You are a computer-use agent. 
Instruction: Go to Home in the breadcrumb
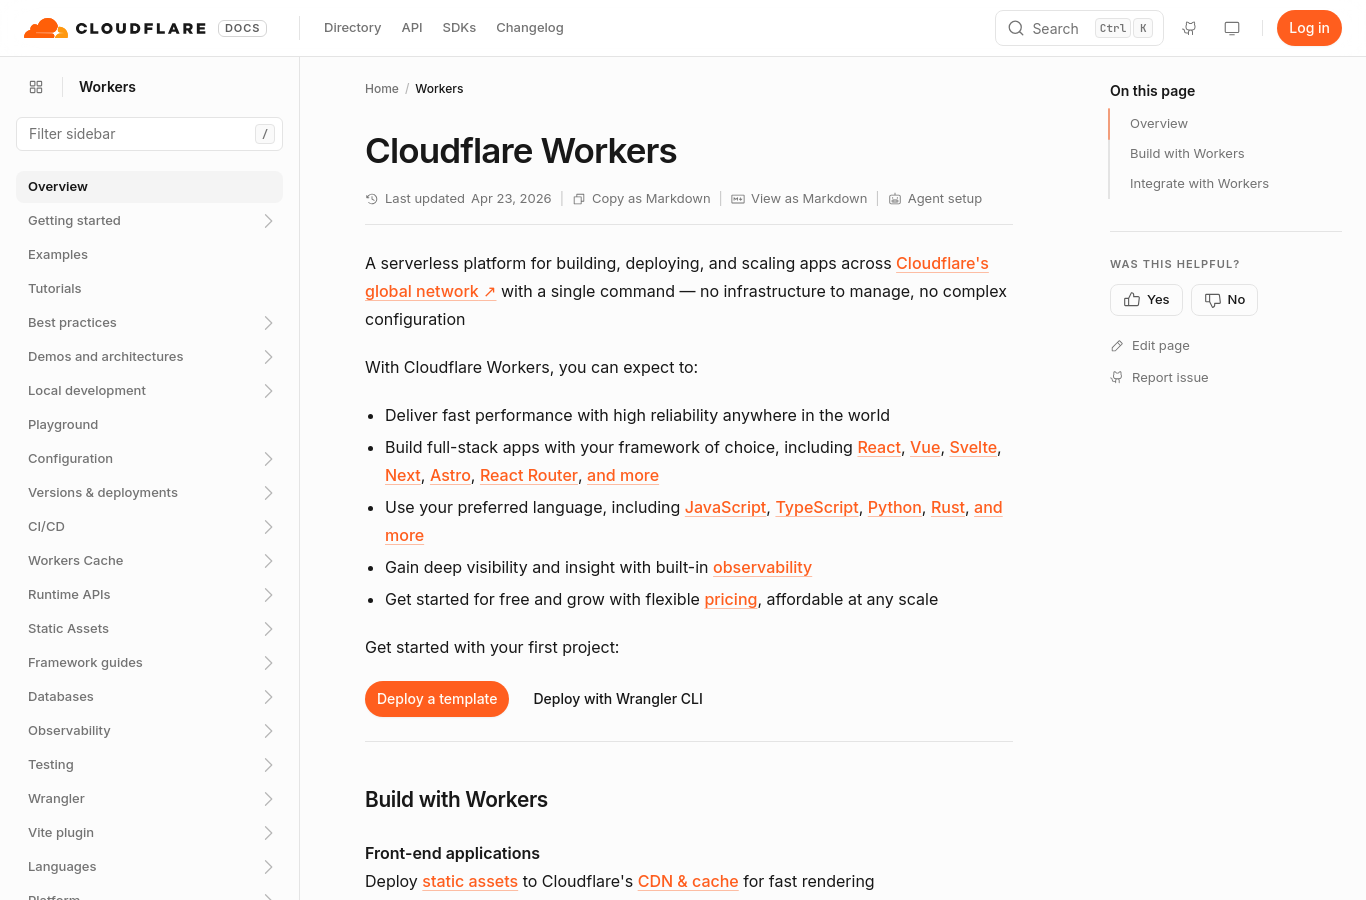[x=382, y=89]
